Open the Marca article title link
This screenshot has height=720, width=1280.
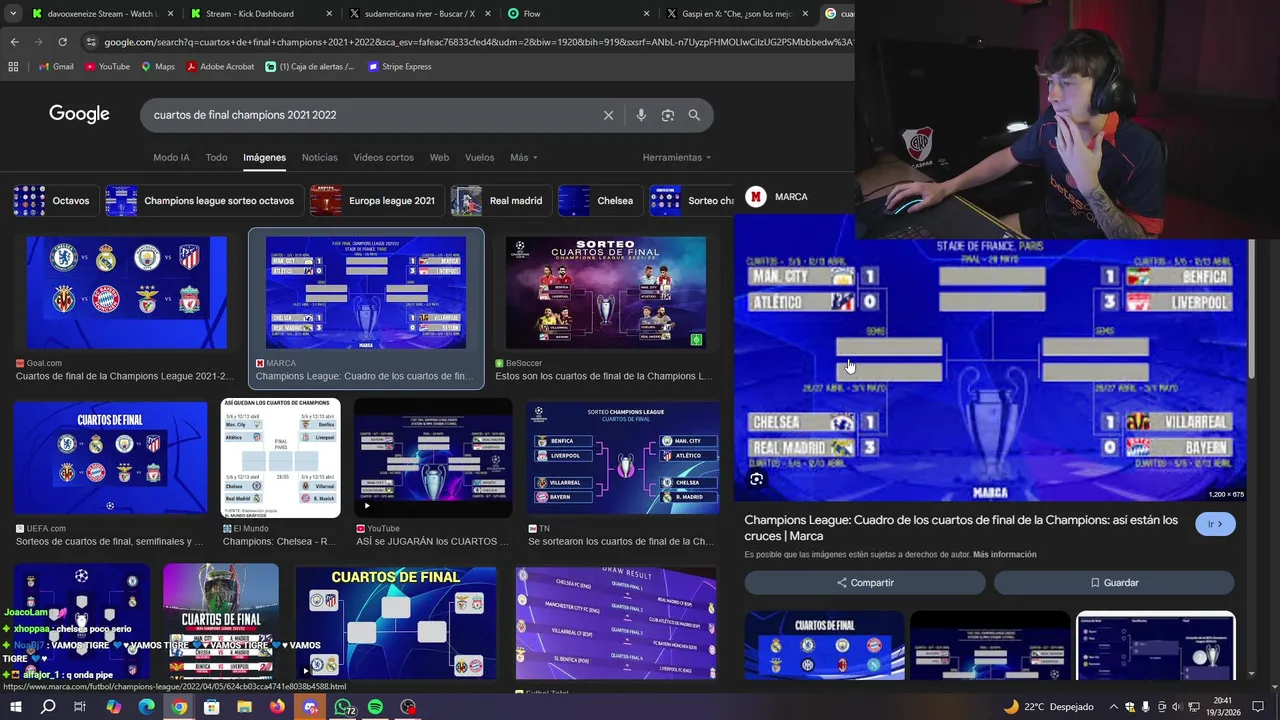point(961,528)
